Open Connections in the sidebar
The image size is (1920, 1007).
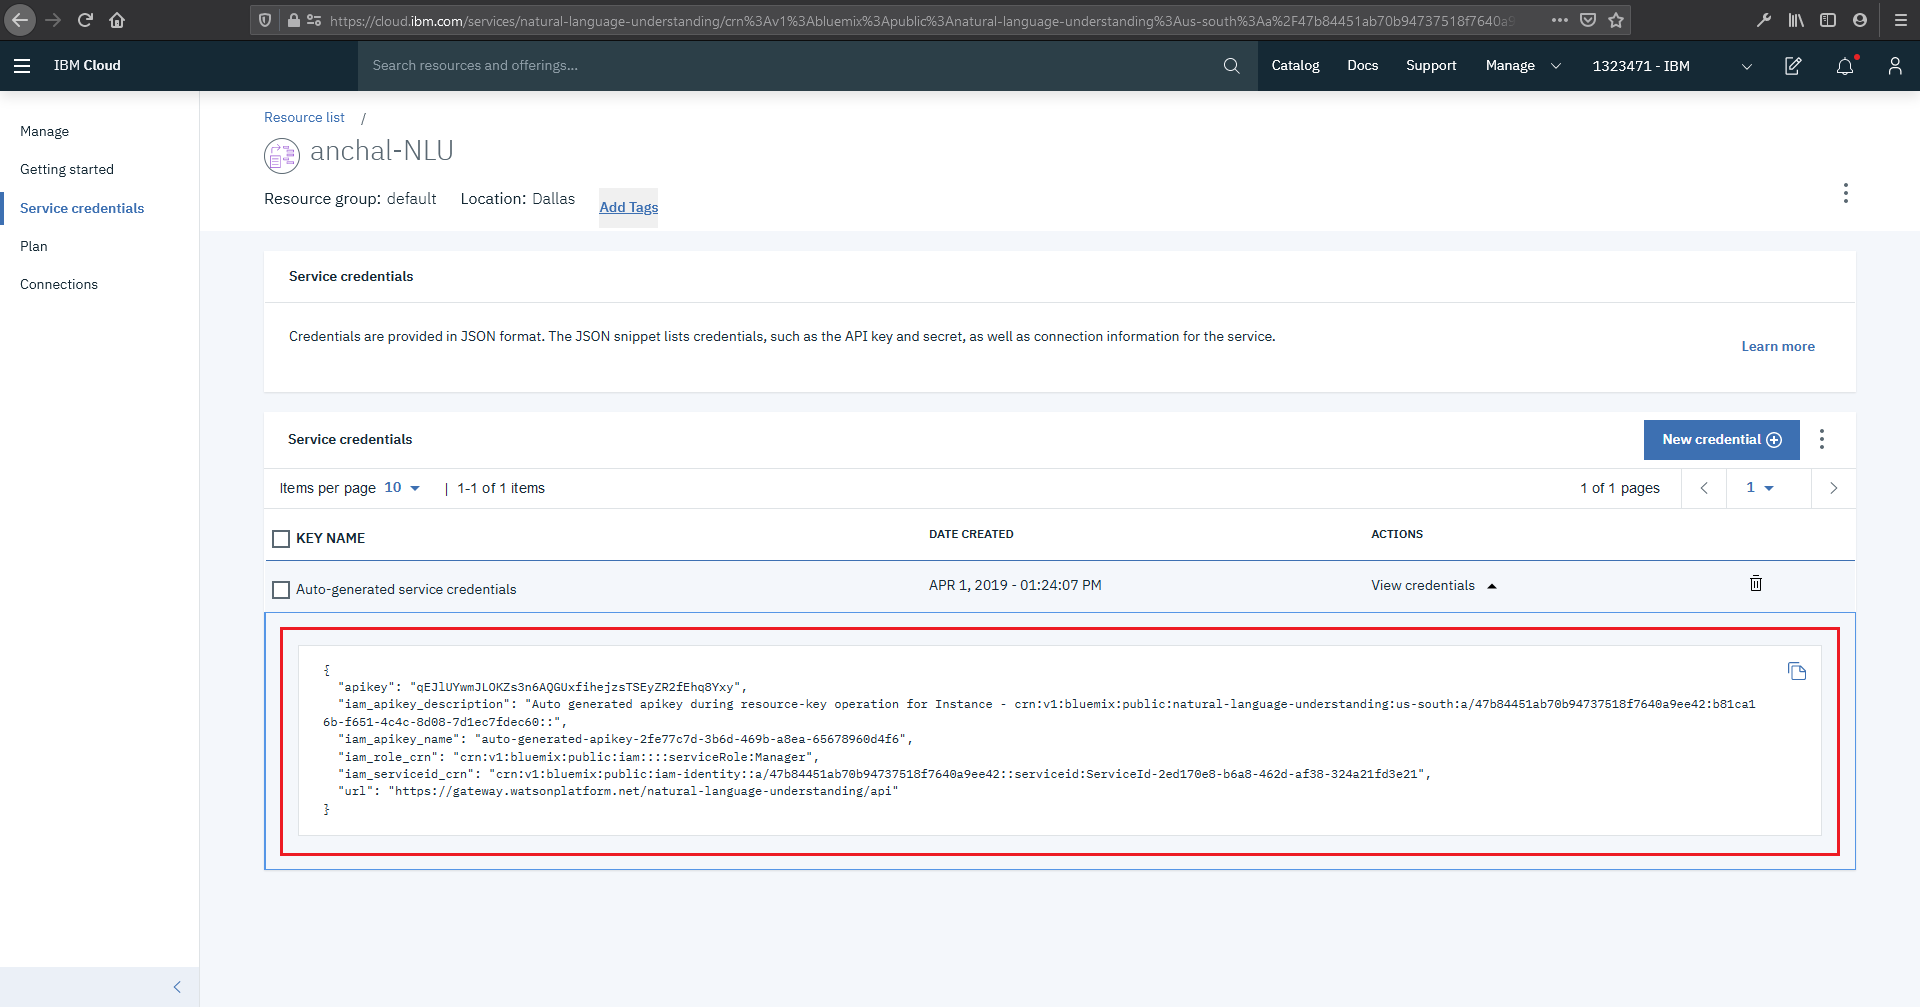(x=59, y=284)
